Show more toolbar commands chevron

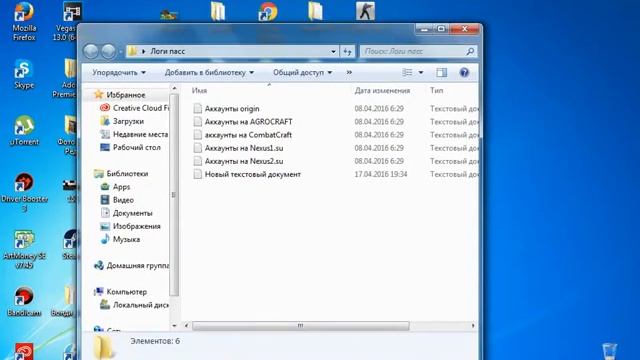click(349, 72)
